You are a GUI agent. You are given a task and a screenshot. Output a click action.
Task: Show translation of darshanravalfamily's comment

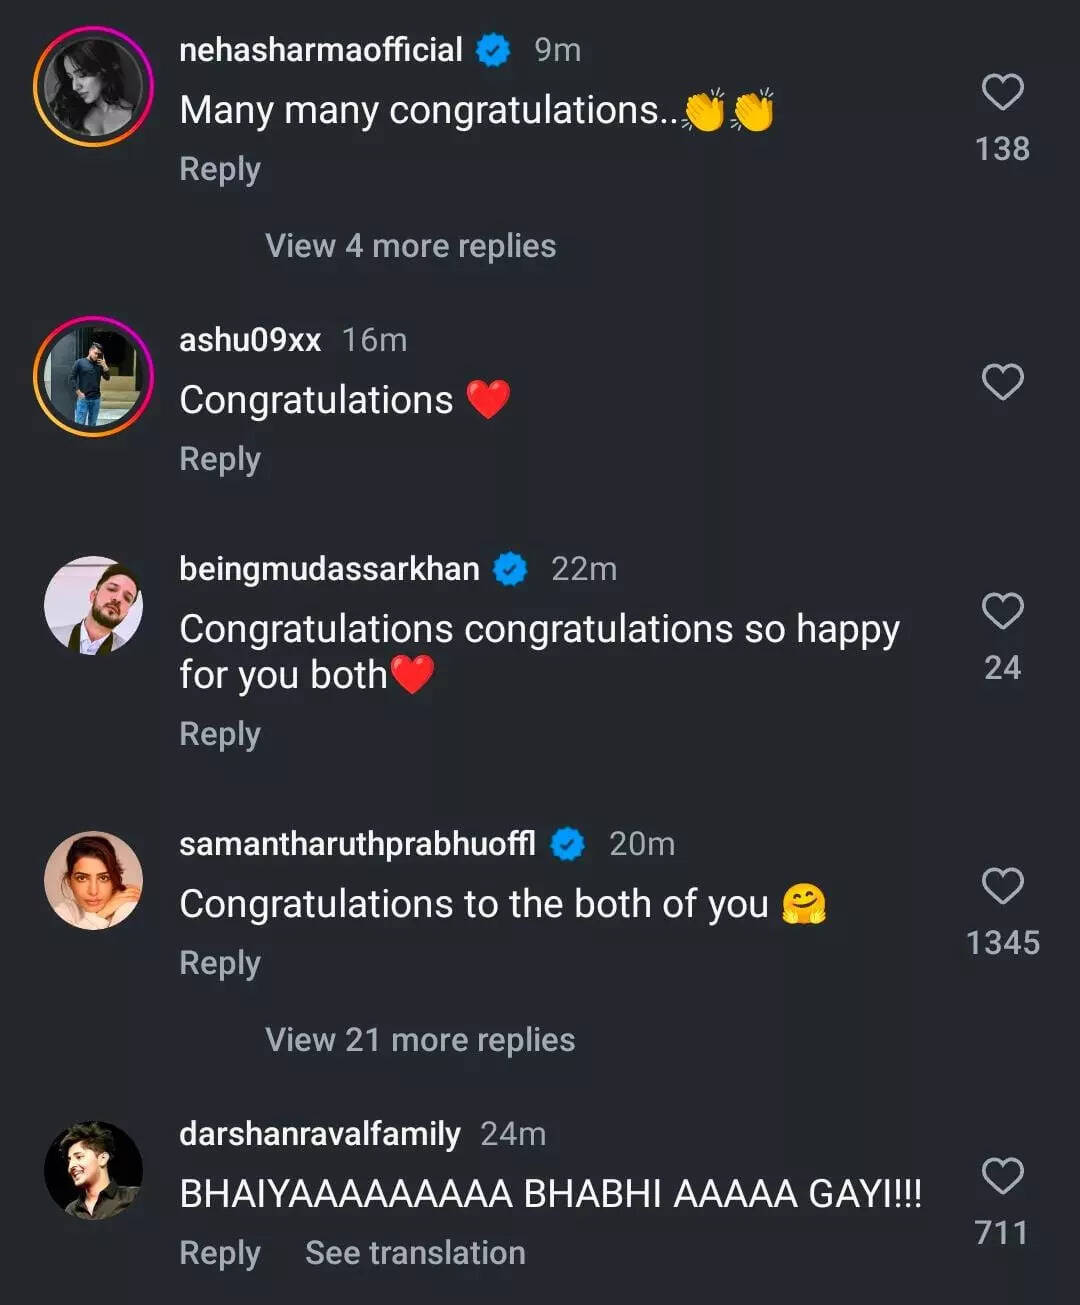pos(414,1252)
